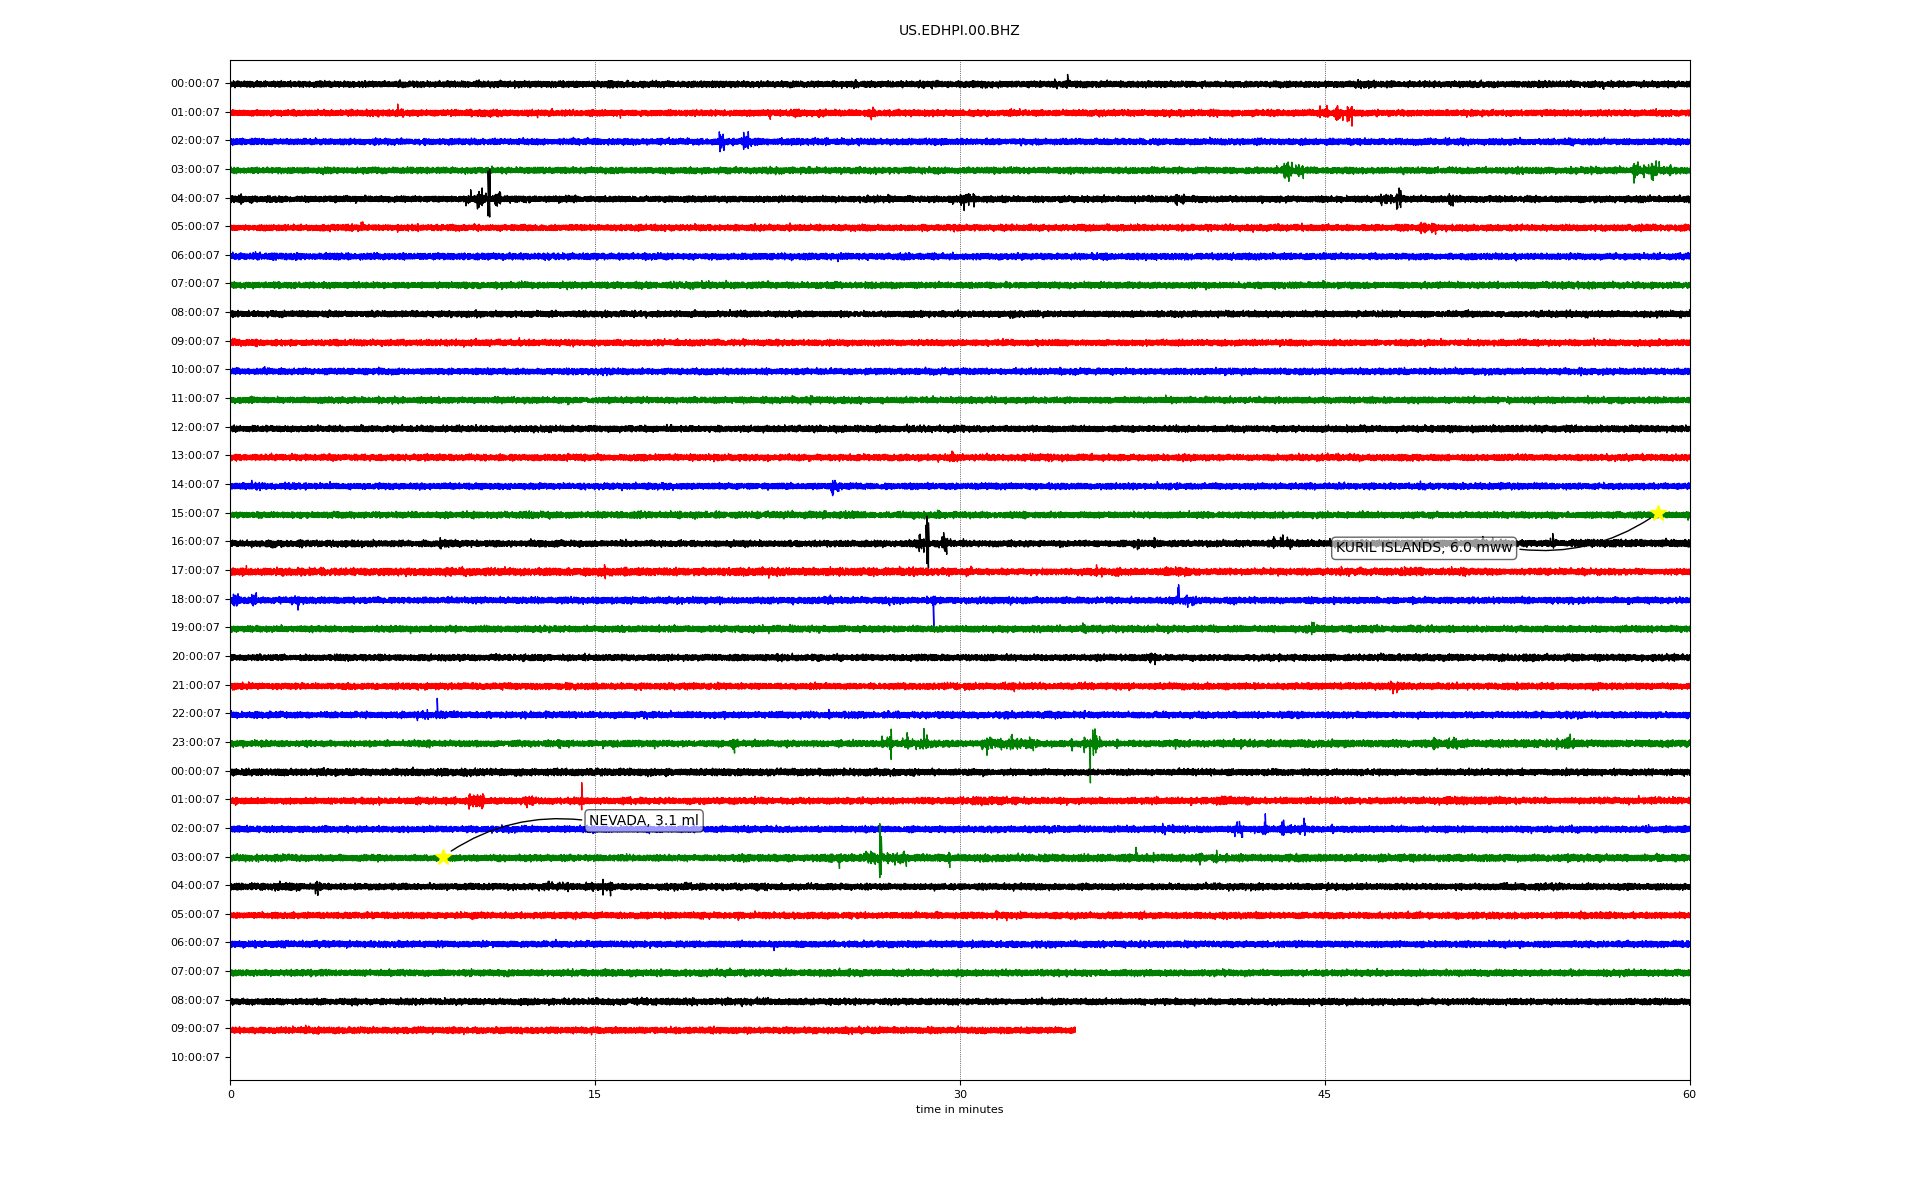Click the green spike on the second 03:00:07 trace
Screen dimensions: 1920x1200
(880, 852)
